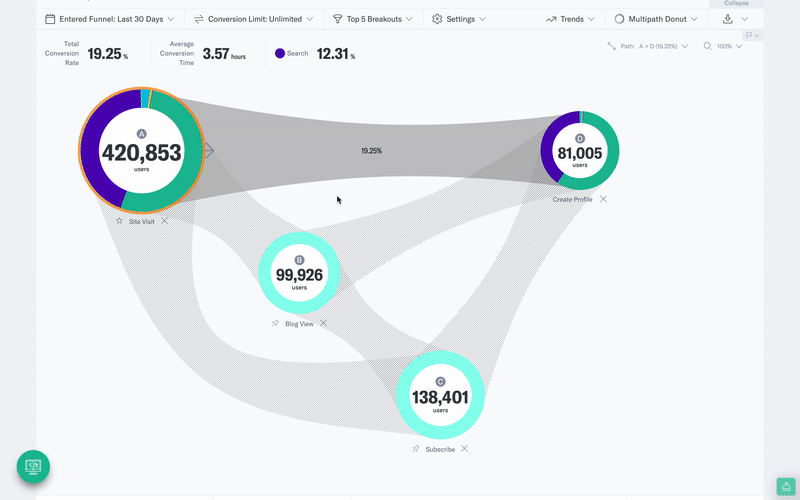Open the Path: A > D dropdown
This screenshot has width=800, height=500.
click(x=648, y=46)
